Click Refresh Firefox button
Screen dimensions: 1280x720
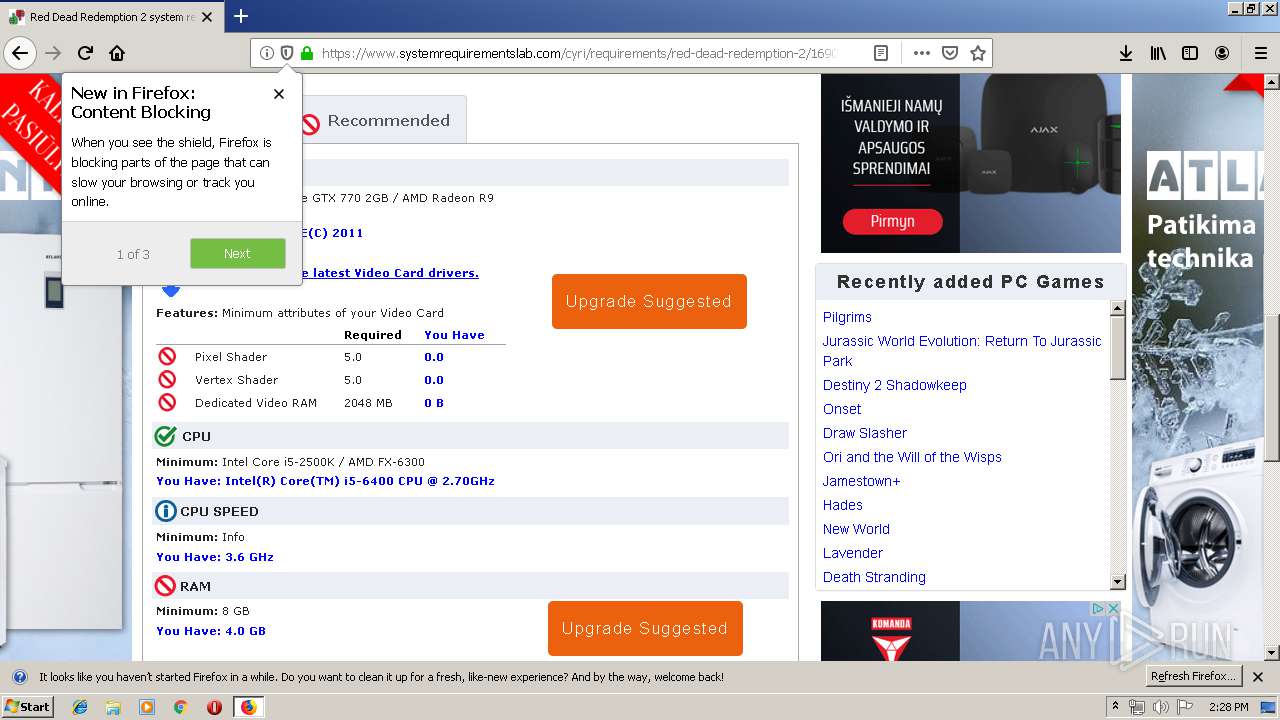[x=1193, y=677]
